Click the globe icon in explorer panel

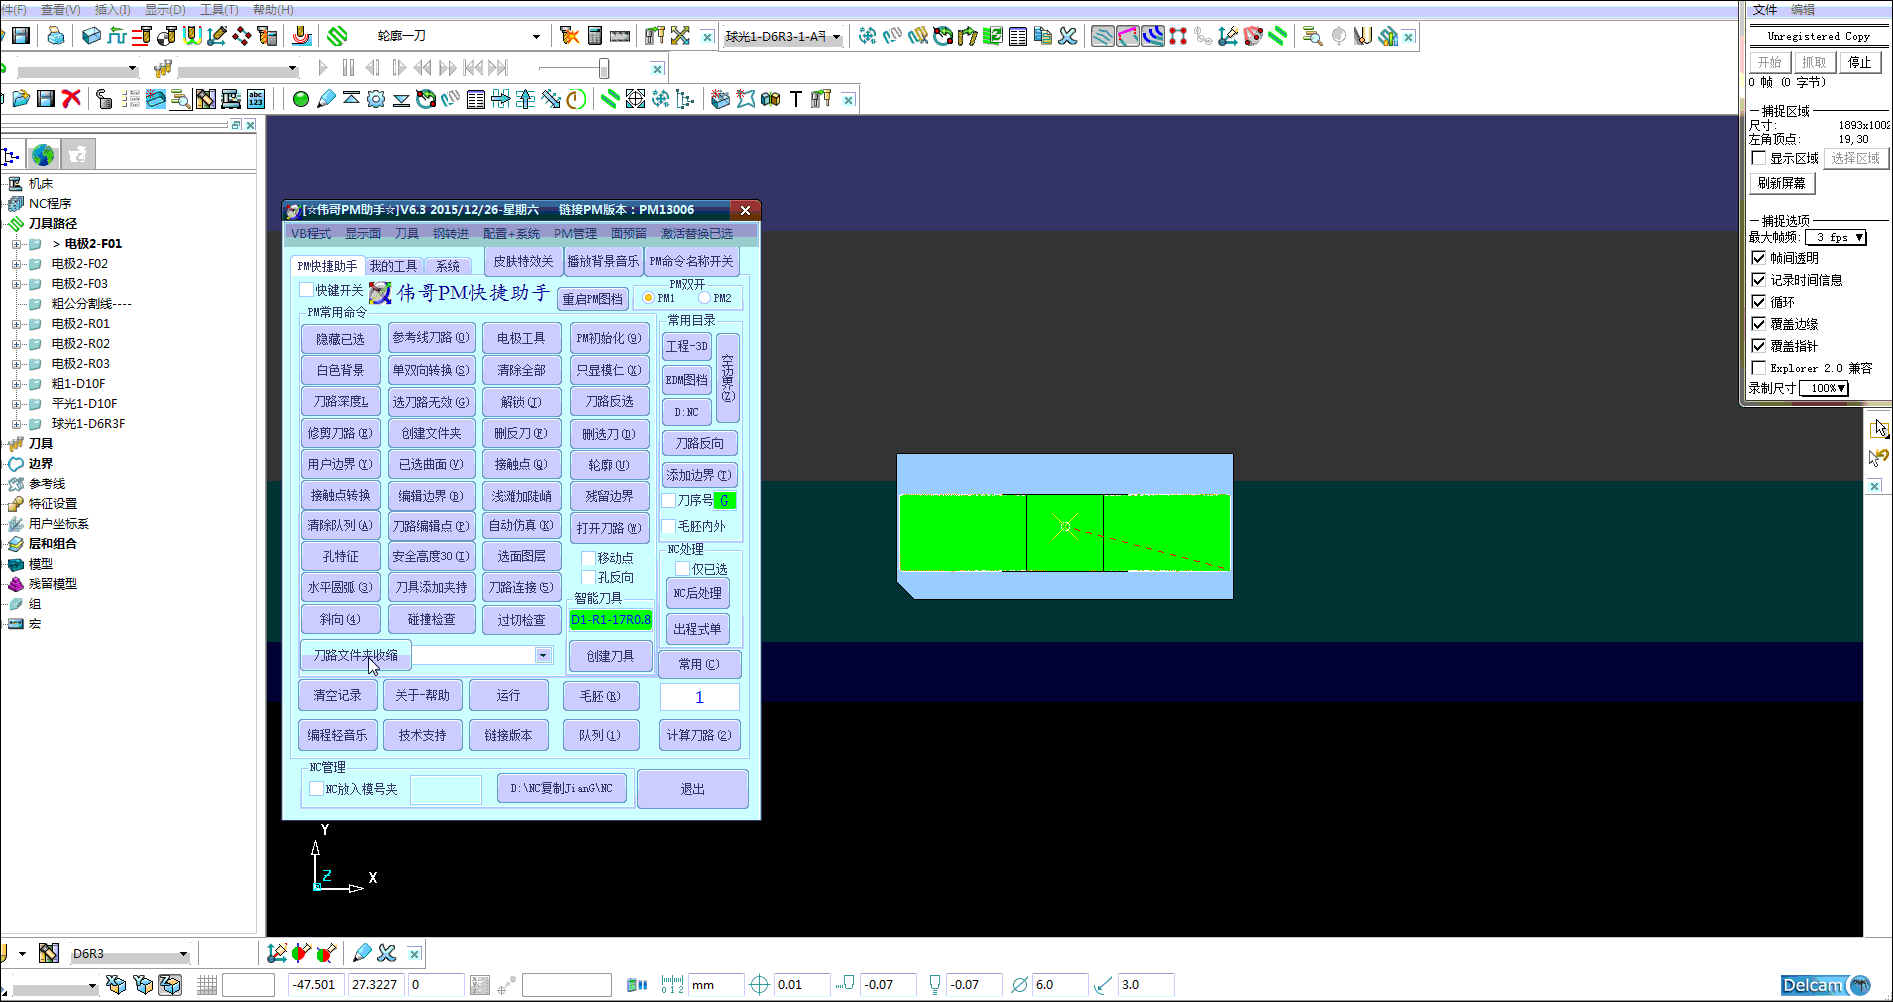pos(43,155)
